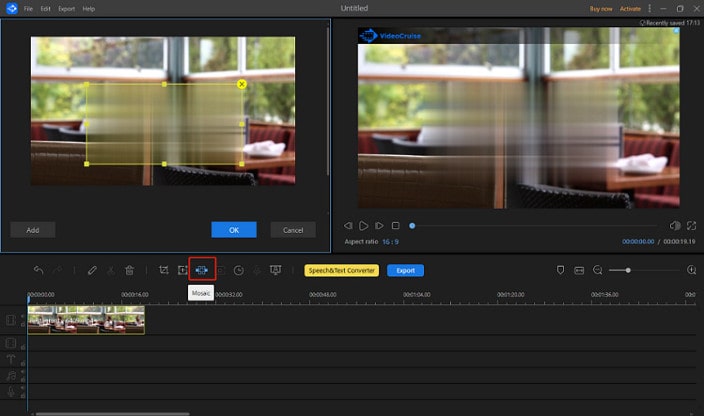
Task: Click the dim icon right of the clock
Action: (x=257, y=270)
